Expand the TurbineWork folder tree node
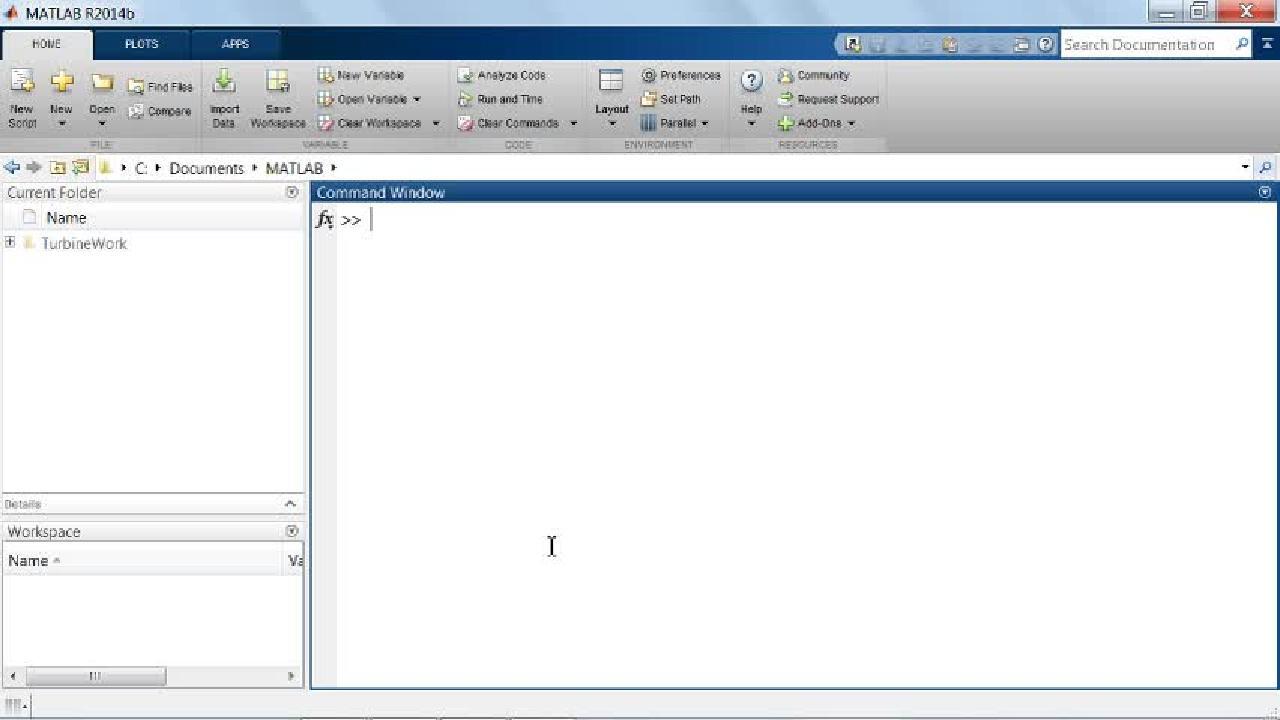This screenshot has height=720, width=1280. (x=10, y=243)
